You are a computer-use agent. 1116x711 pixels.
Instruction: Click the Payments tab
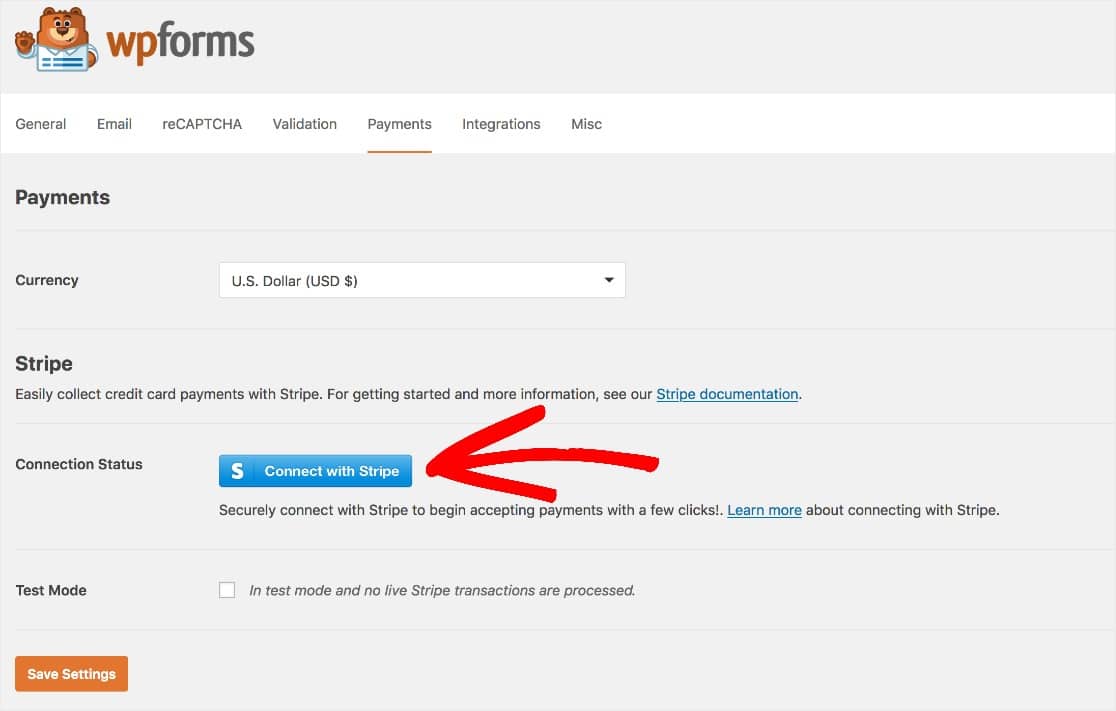399,124
